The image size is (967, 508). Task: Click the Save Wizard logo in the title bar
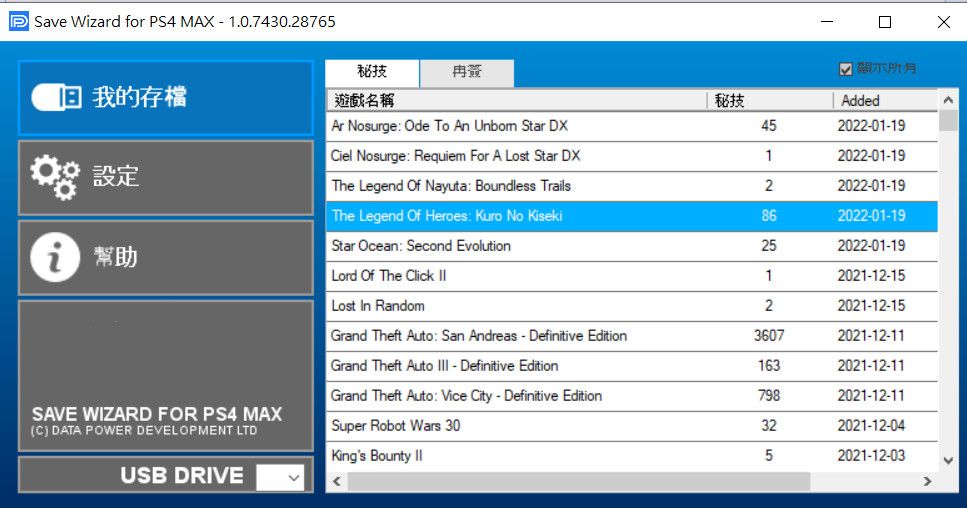point(19,22)
